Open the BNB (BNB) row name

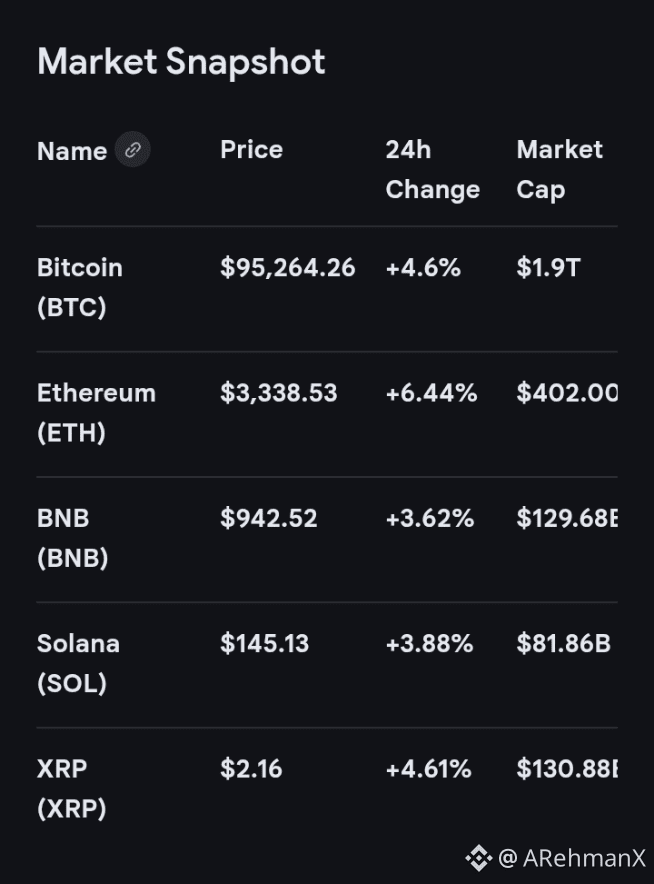click(72, 538)
